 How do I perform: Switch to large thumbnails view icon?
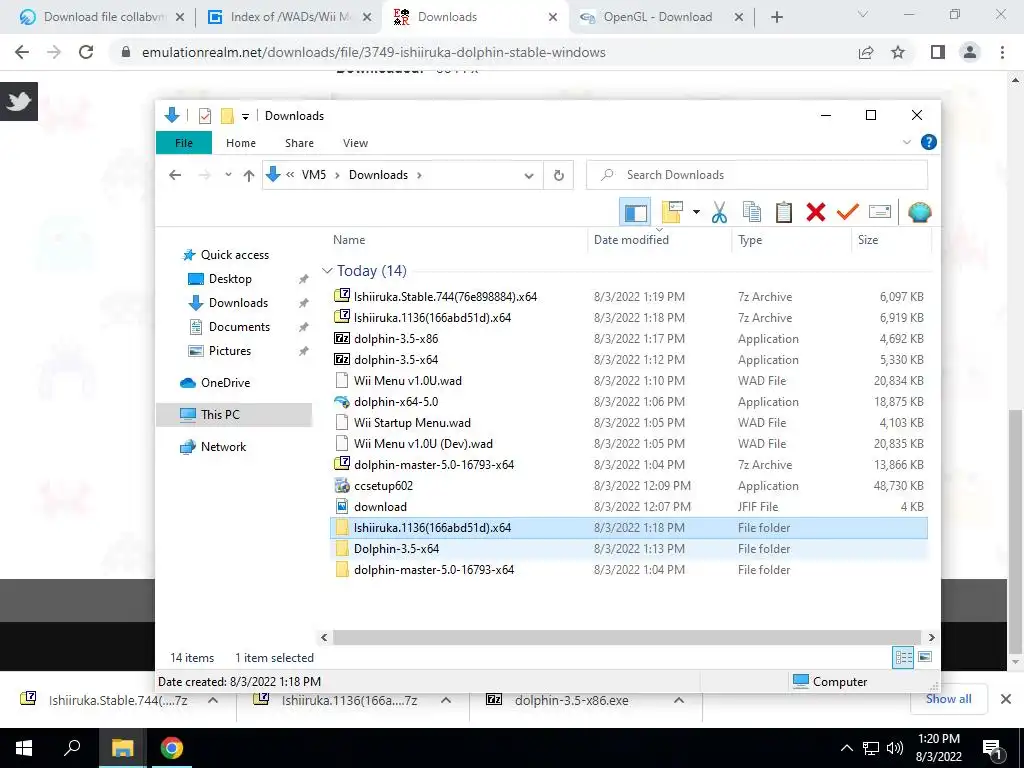tap(925, 657)
